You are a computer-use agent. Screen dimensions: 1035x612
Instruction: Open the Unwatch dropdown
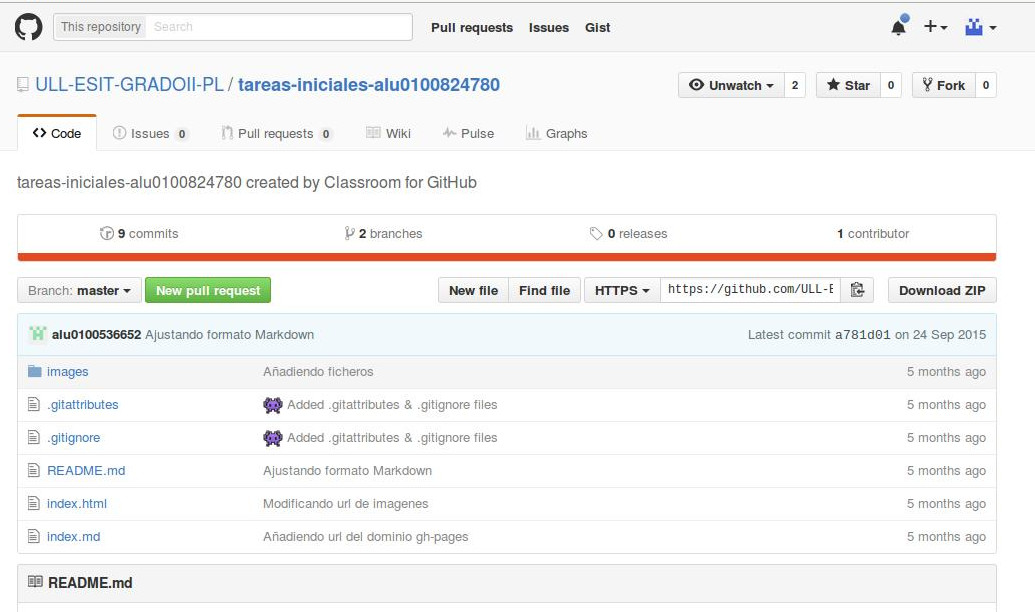(x=731, y=85)
